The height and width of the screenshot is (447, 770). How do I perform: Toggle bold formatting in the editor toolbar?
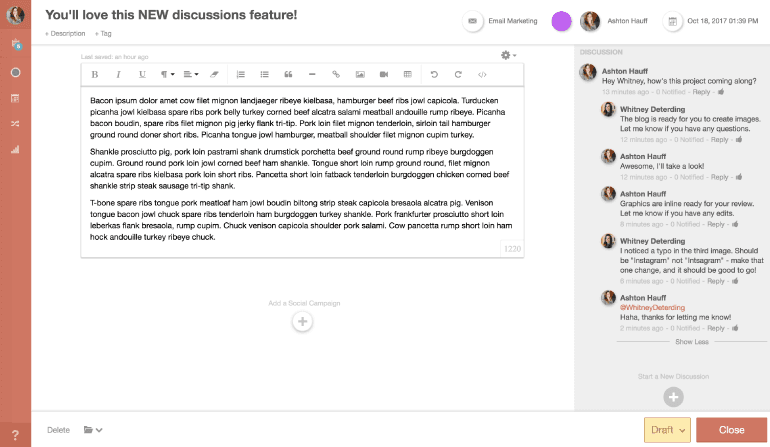click(95, 74)
